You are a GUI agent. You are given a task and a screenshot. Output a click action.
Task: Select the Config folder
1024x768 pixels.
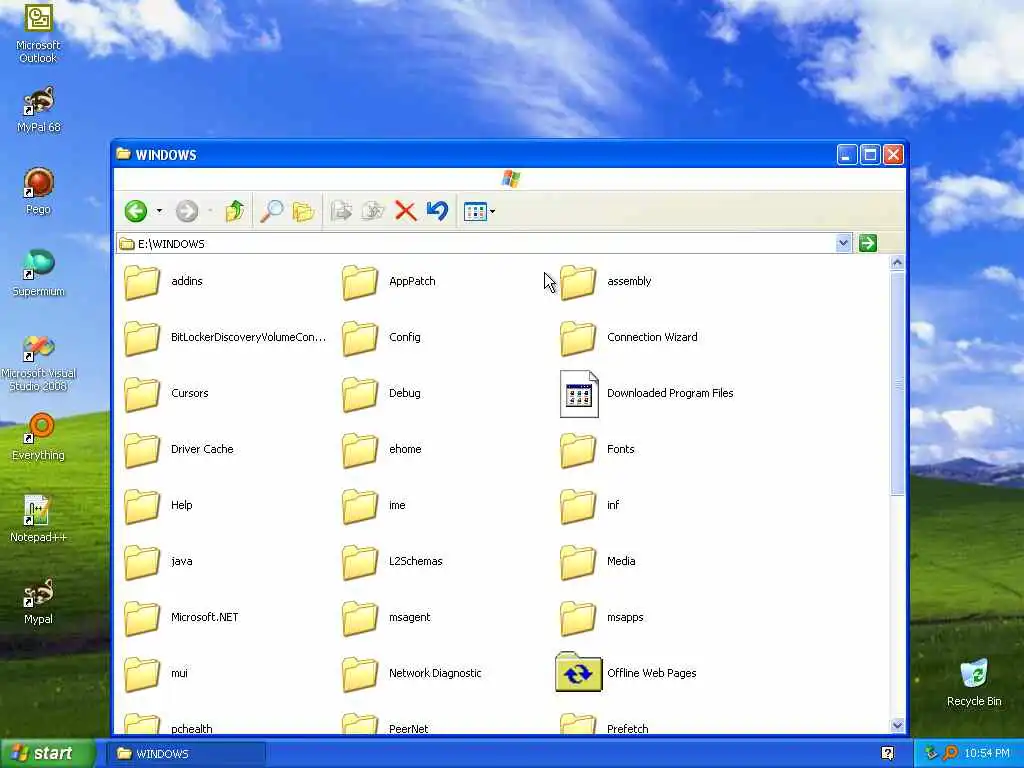(381, 338)
